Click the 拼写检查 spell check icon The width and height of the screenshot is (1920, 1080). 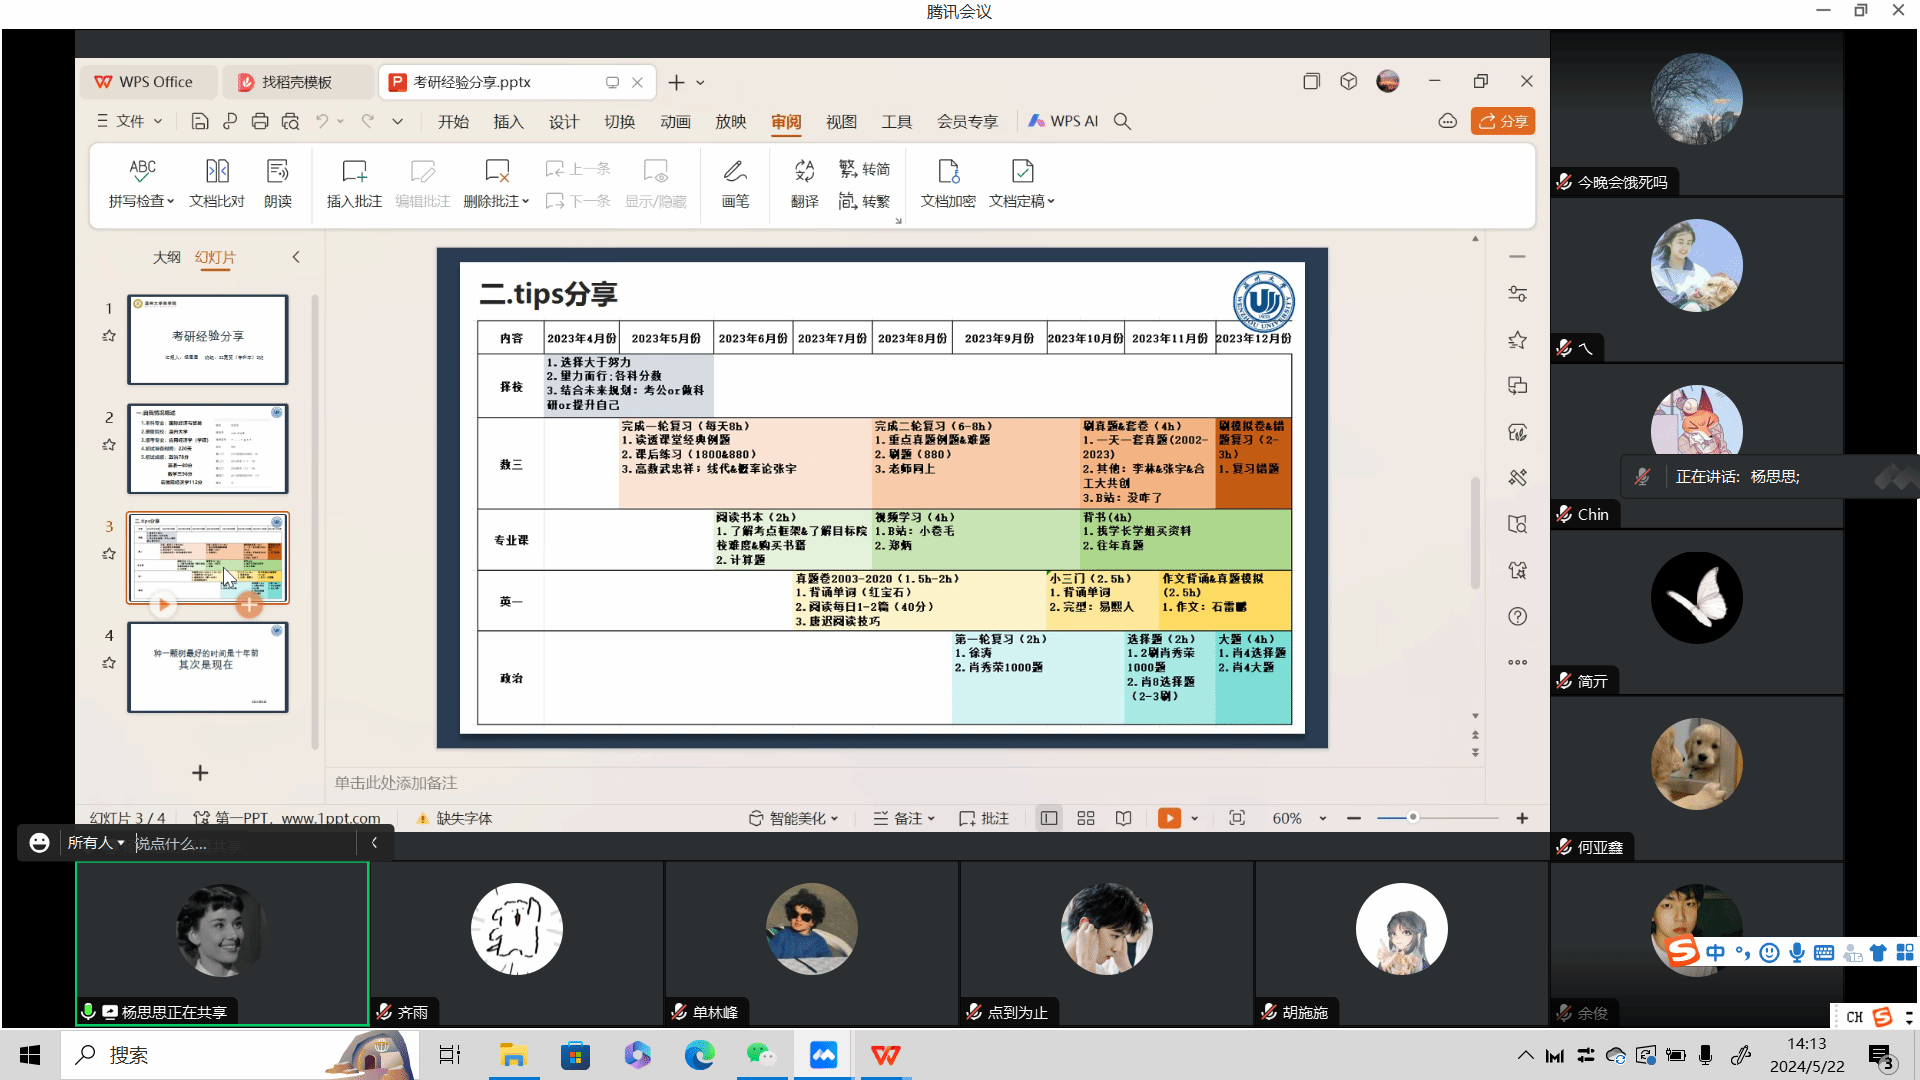142,171
